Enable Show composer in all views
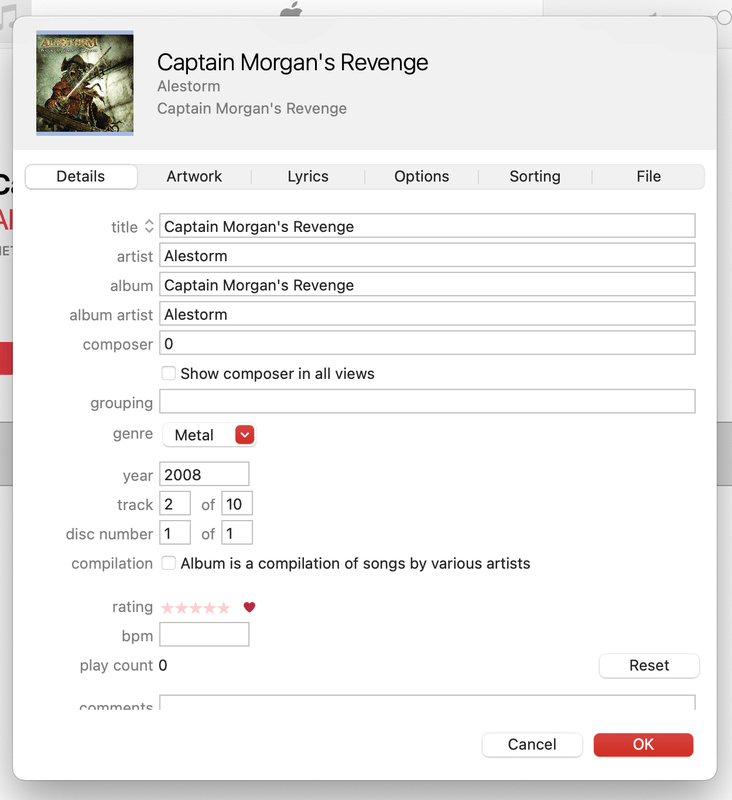 click(169, 374)
